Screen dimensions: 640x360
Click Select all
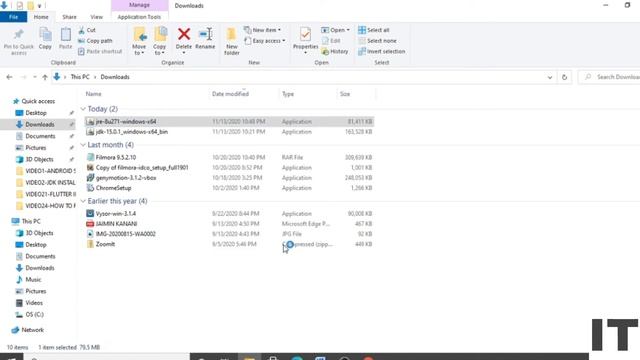point(373,30)
